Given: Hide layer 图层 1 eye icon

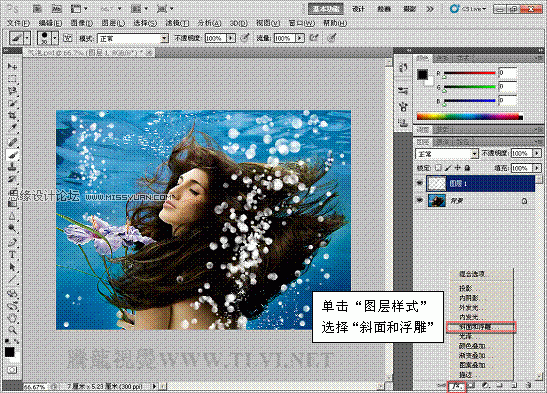Looking at the screenshot, I should coord(420,183).
